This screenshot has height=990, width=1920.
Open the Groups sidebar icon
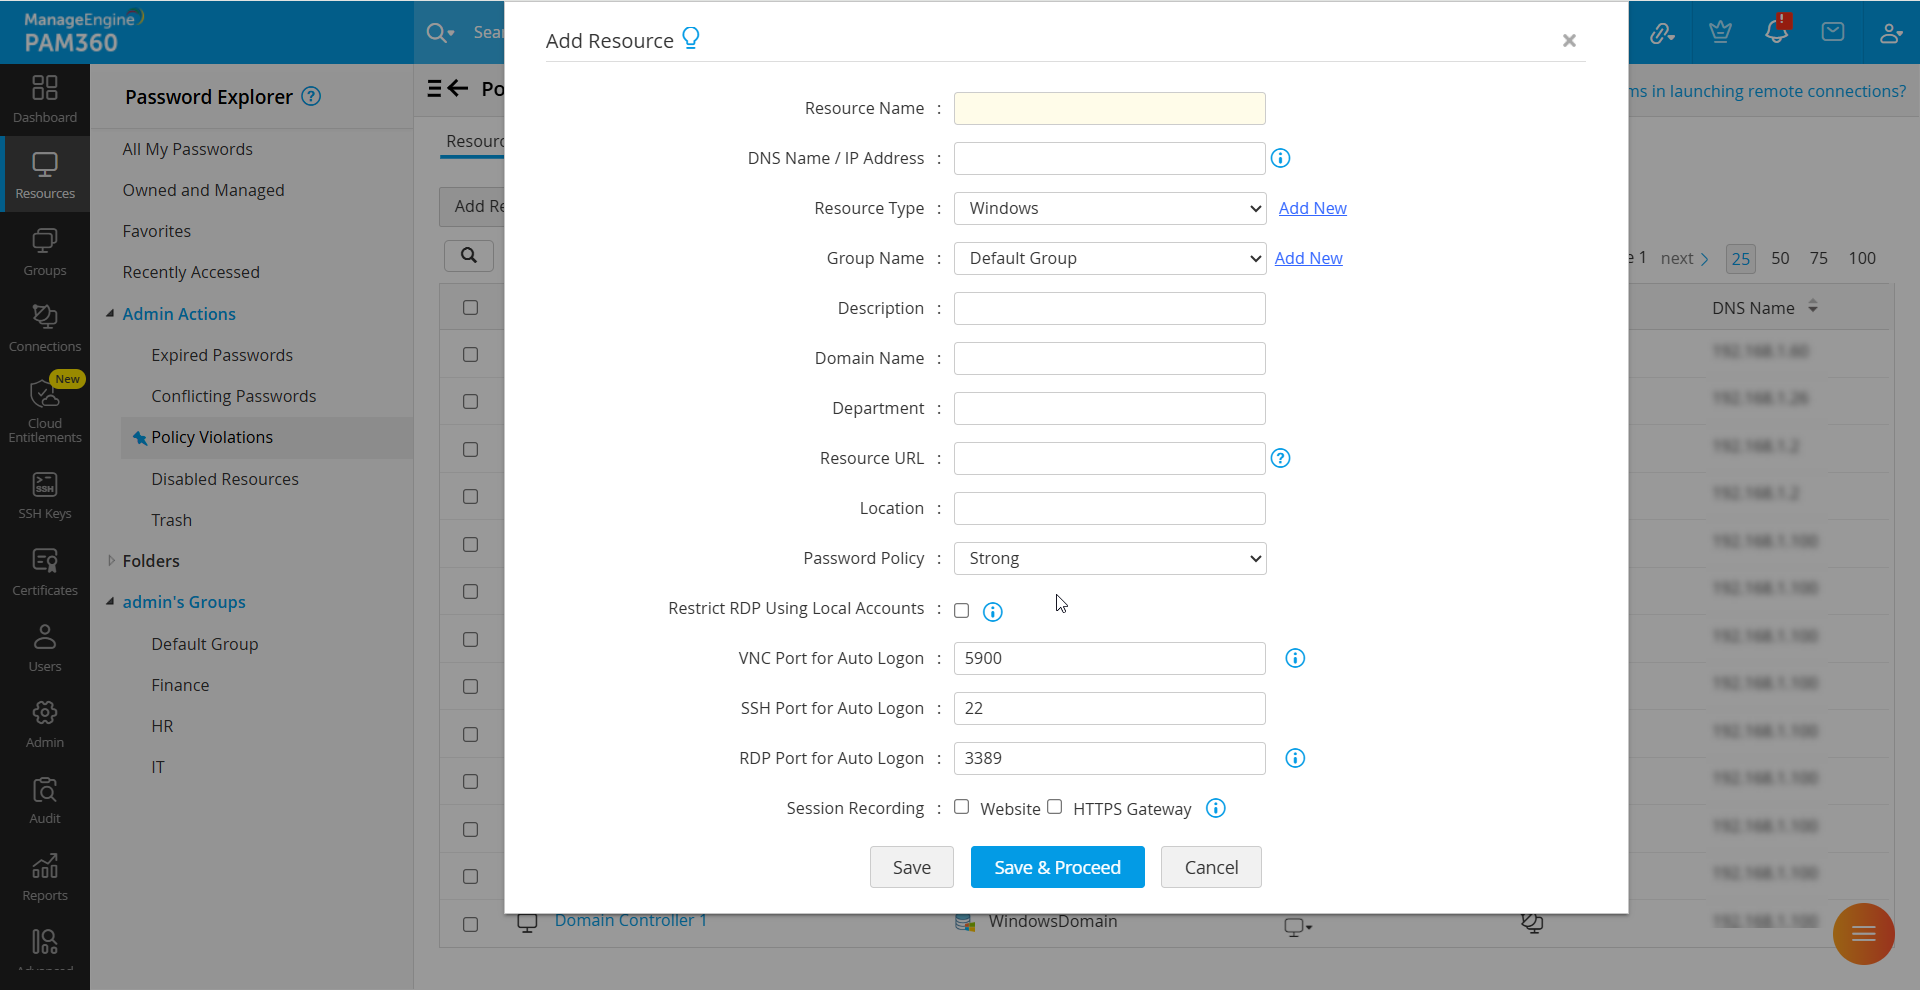pyautogui.click(x=45, y=252)
